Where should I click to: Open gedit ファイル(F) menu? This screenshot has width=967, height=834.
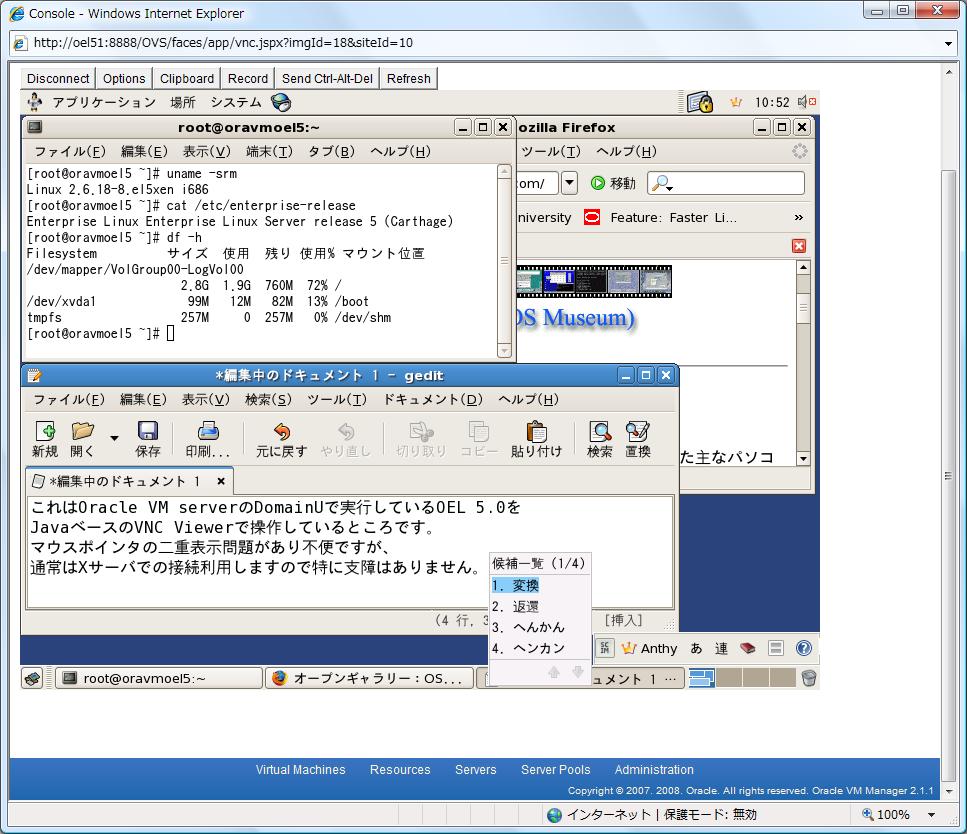pyautogui.click(x=69, y=399)
